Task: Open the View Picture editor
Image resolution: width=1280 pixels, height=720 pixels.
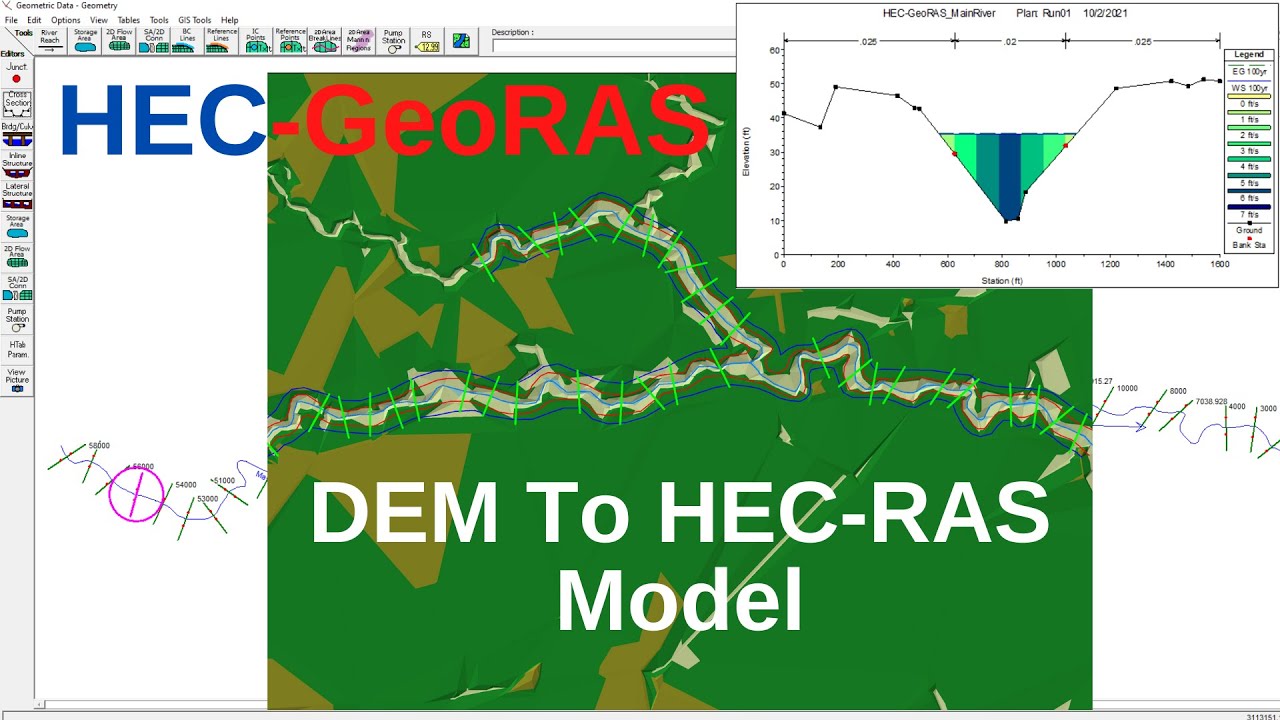Action: 17,380
